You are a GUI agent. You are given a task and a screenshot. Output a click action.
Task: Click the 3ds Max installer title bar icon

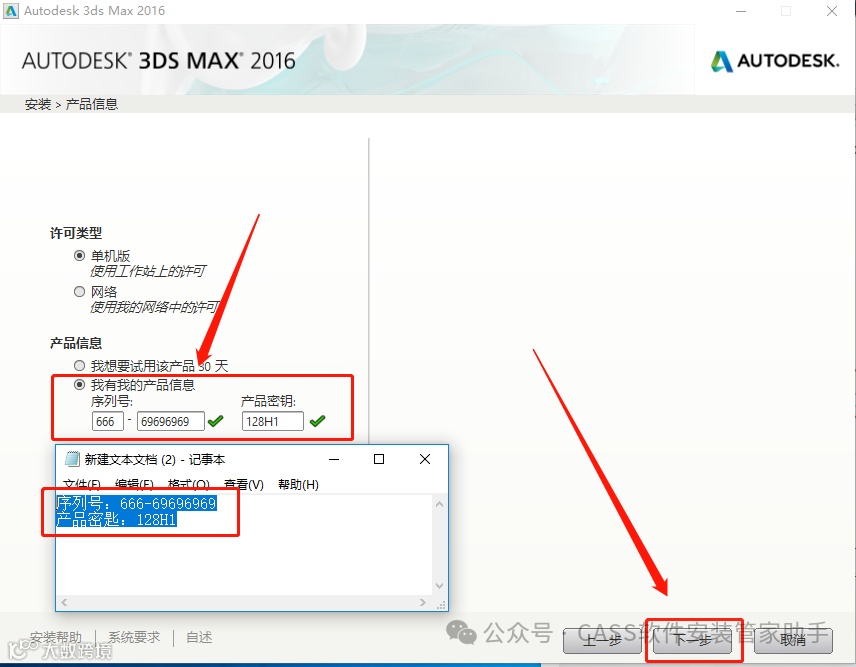click(x=10, y=11)
